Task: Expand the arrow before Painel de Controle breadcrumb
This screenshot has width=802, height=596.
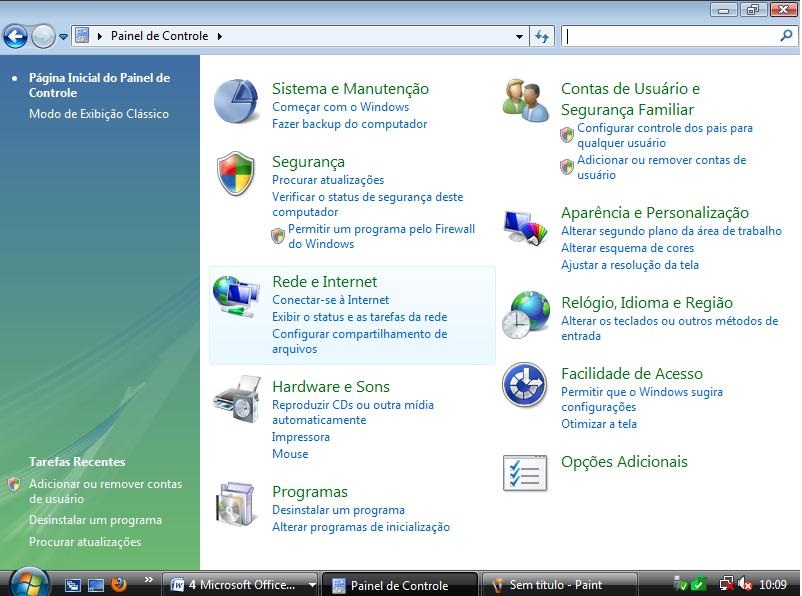Action: click(100, 36)
